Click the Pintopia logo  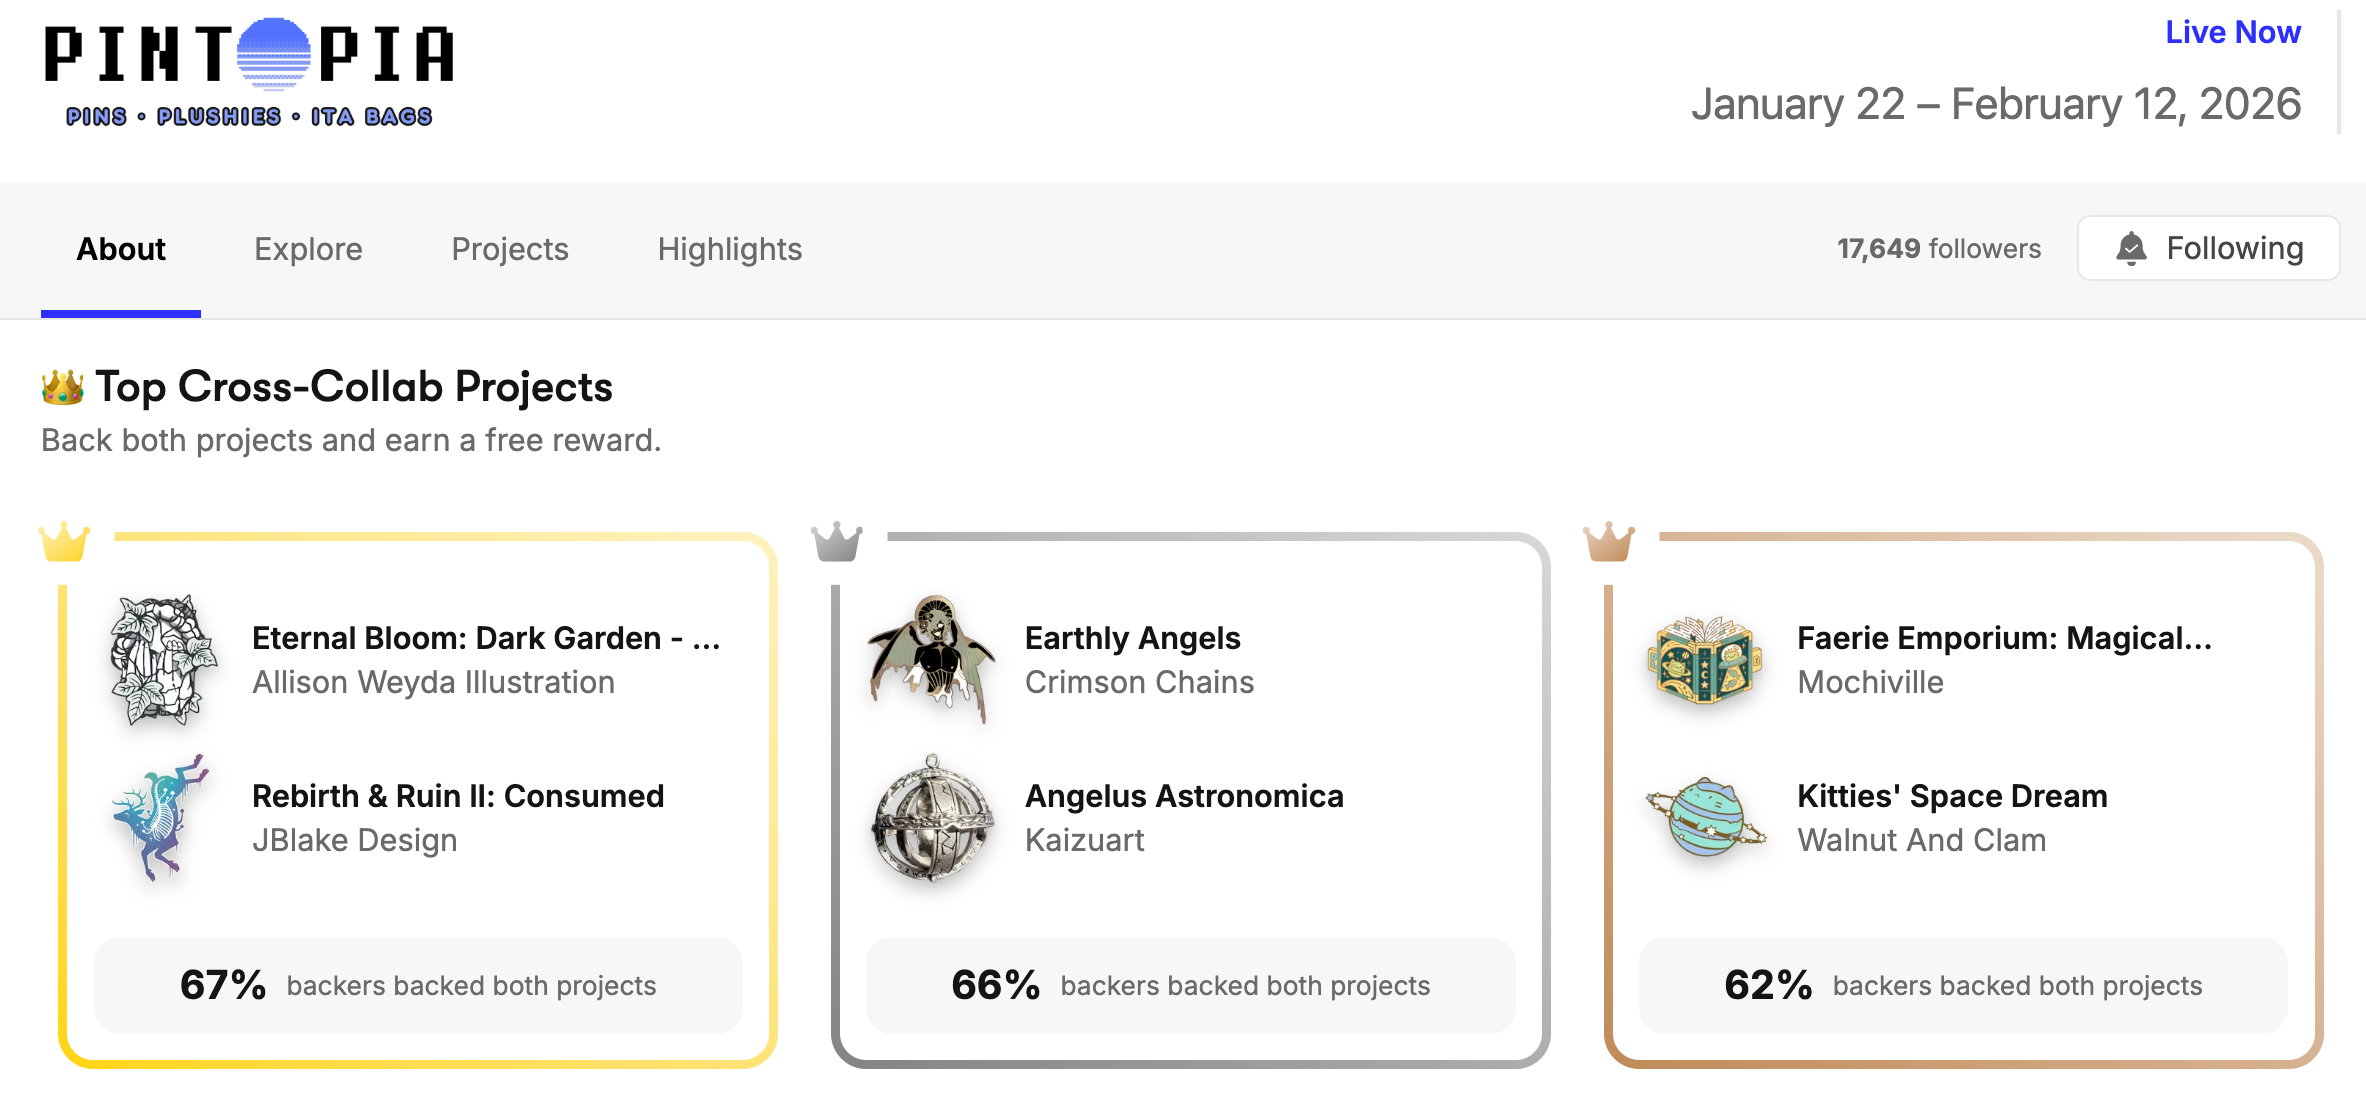click(249, 72)
